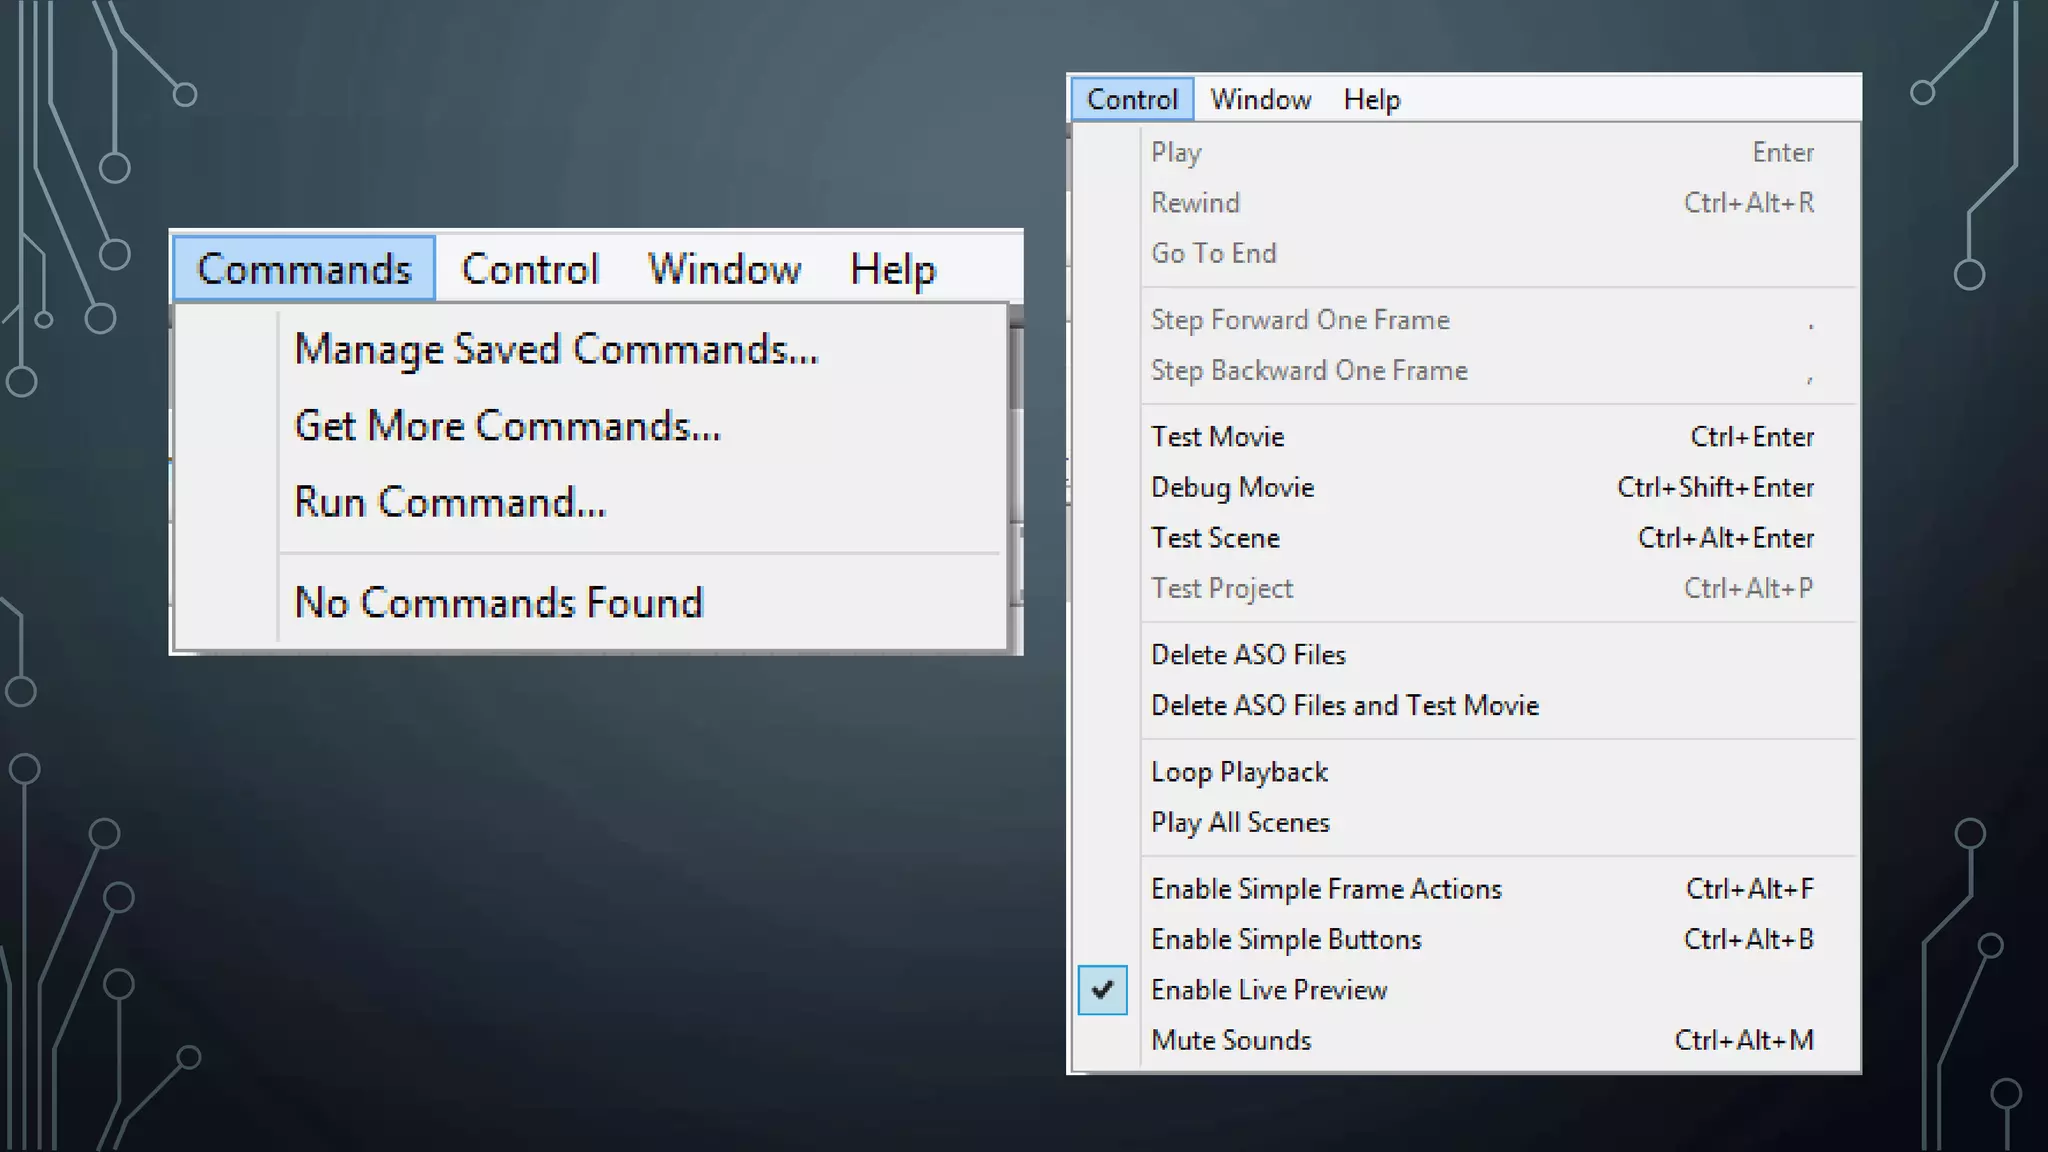The image size is (2048, 1152).
Task: Open the Control menu beside Commands
Action: tap(530, 269)
